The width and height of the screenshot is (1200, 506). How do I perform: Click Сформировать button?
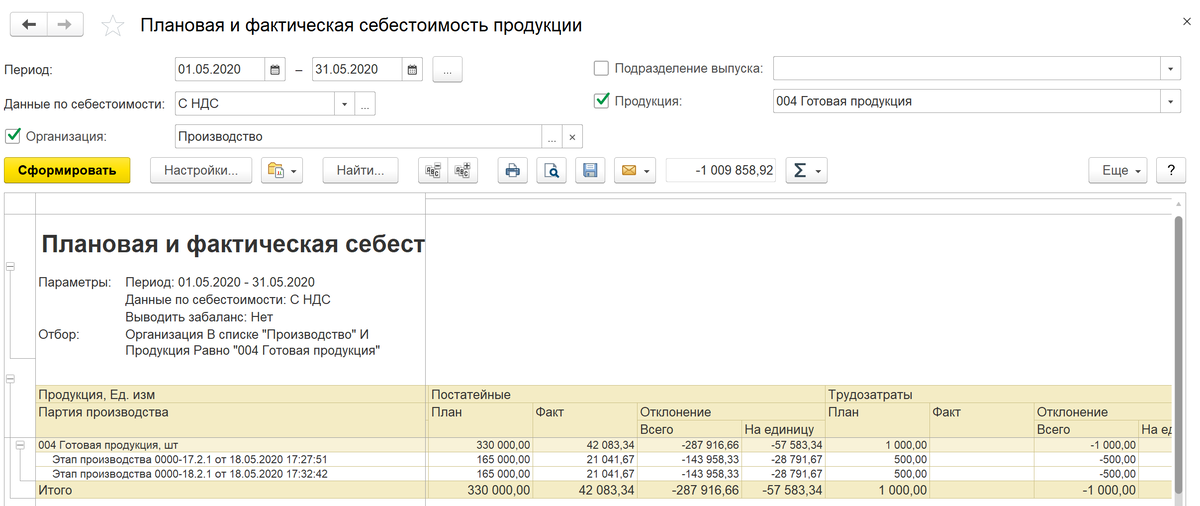(67, 171)
